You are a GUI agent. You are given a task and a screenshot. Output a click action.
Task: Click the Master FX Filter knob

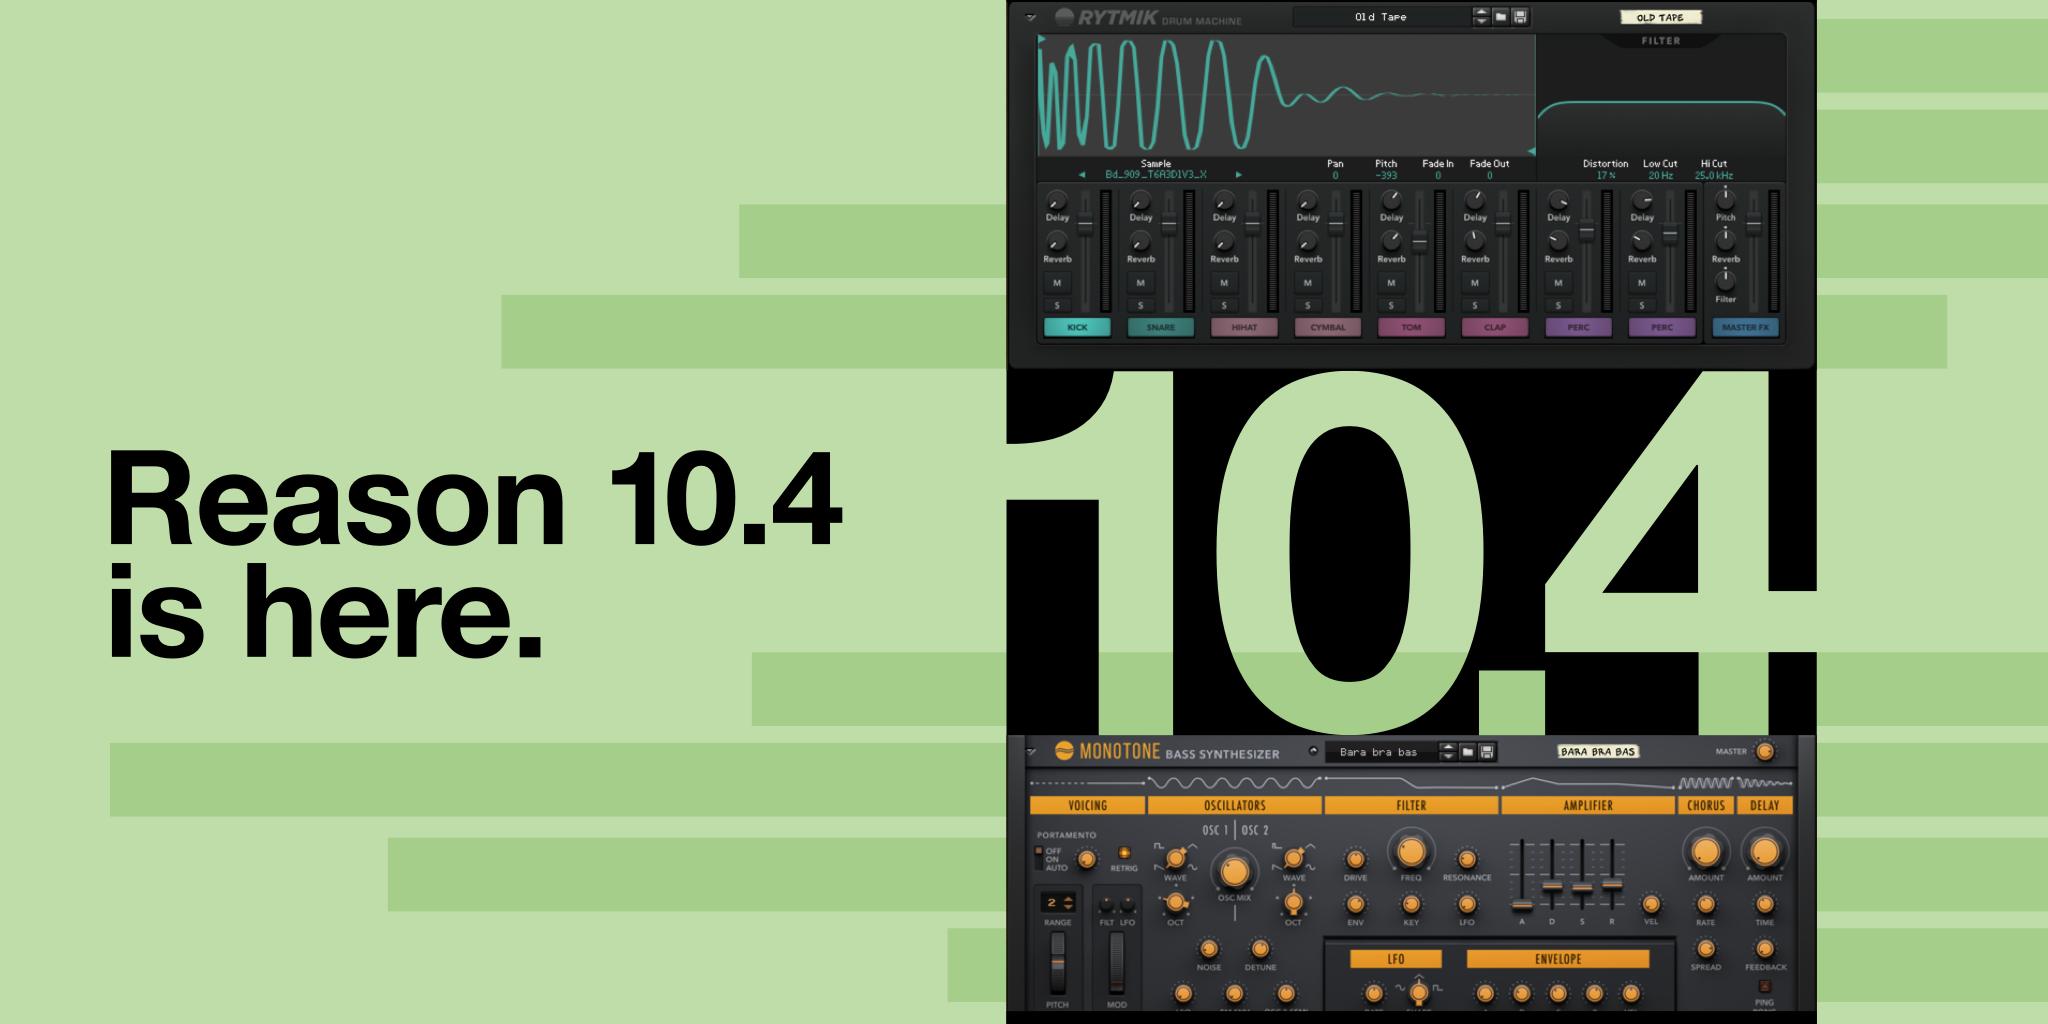(1725, 282)
